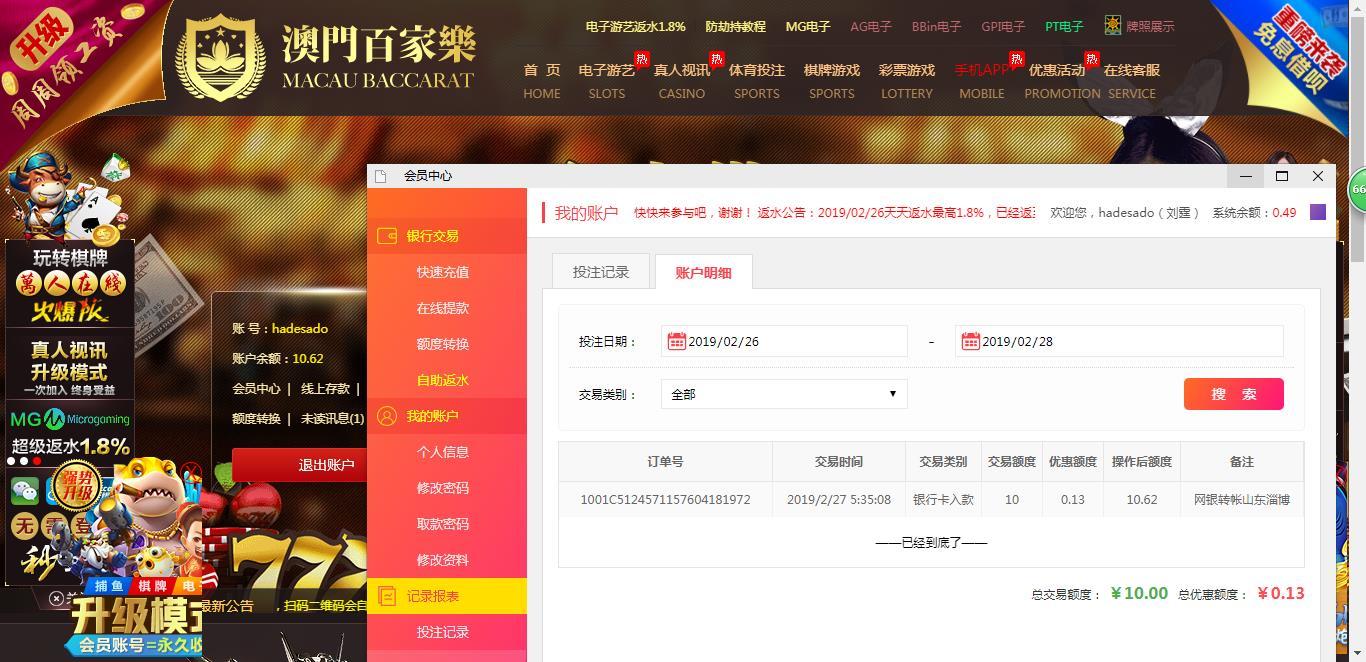
Task: Click the start date calendar icon
Action: [676, 341]
